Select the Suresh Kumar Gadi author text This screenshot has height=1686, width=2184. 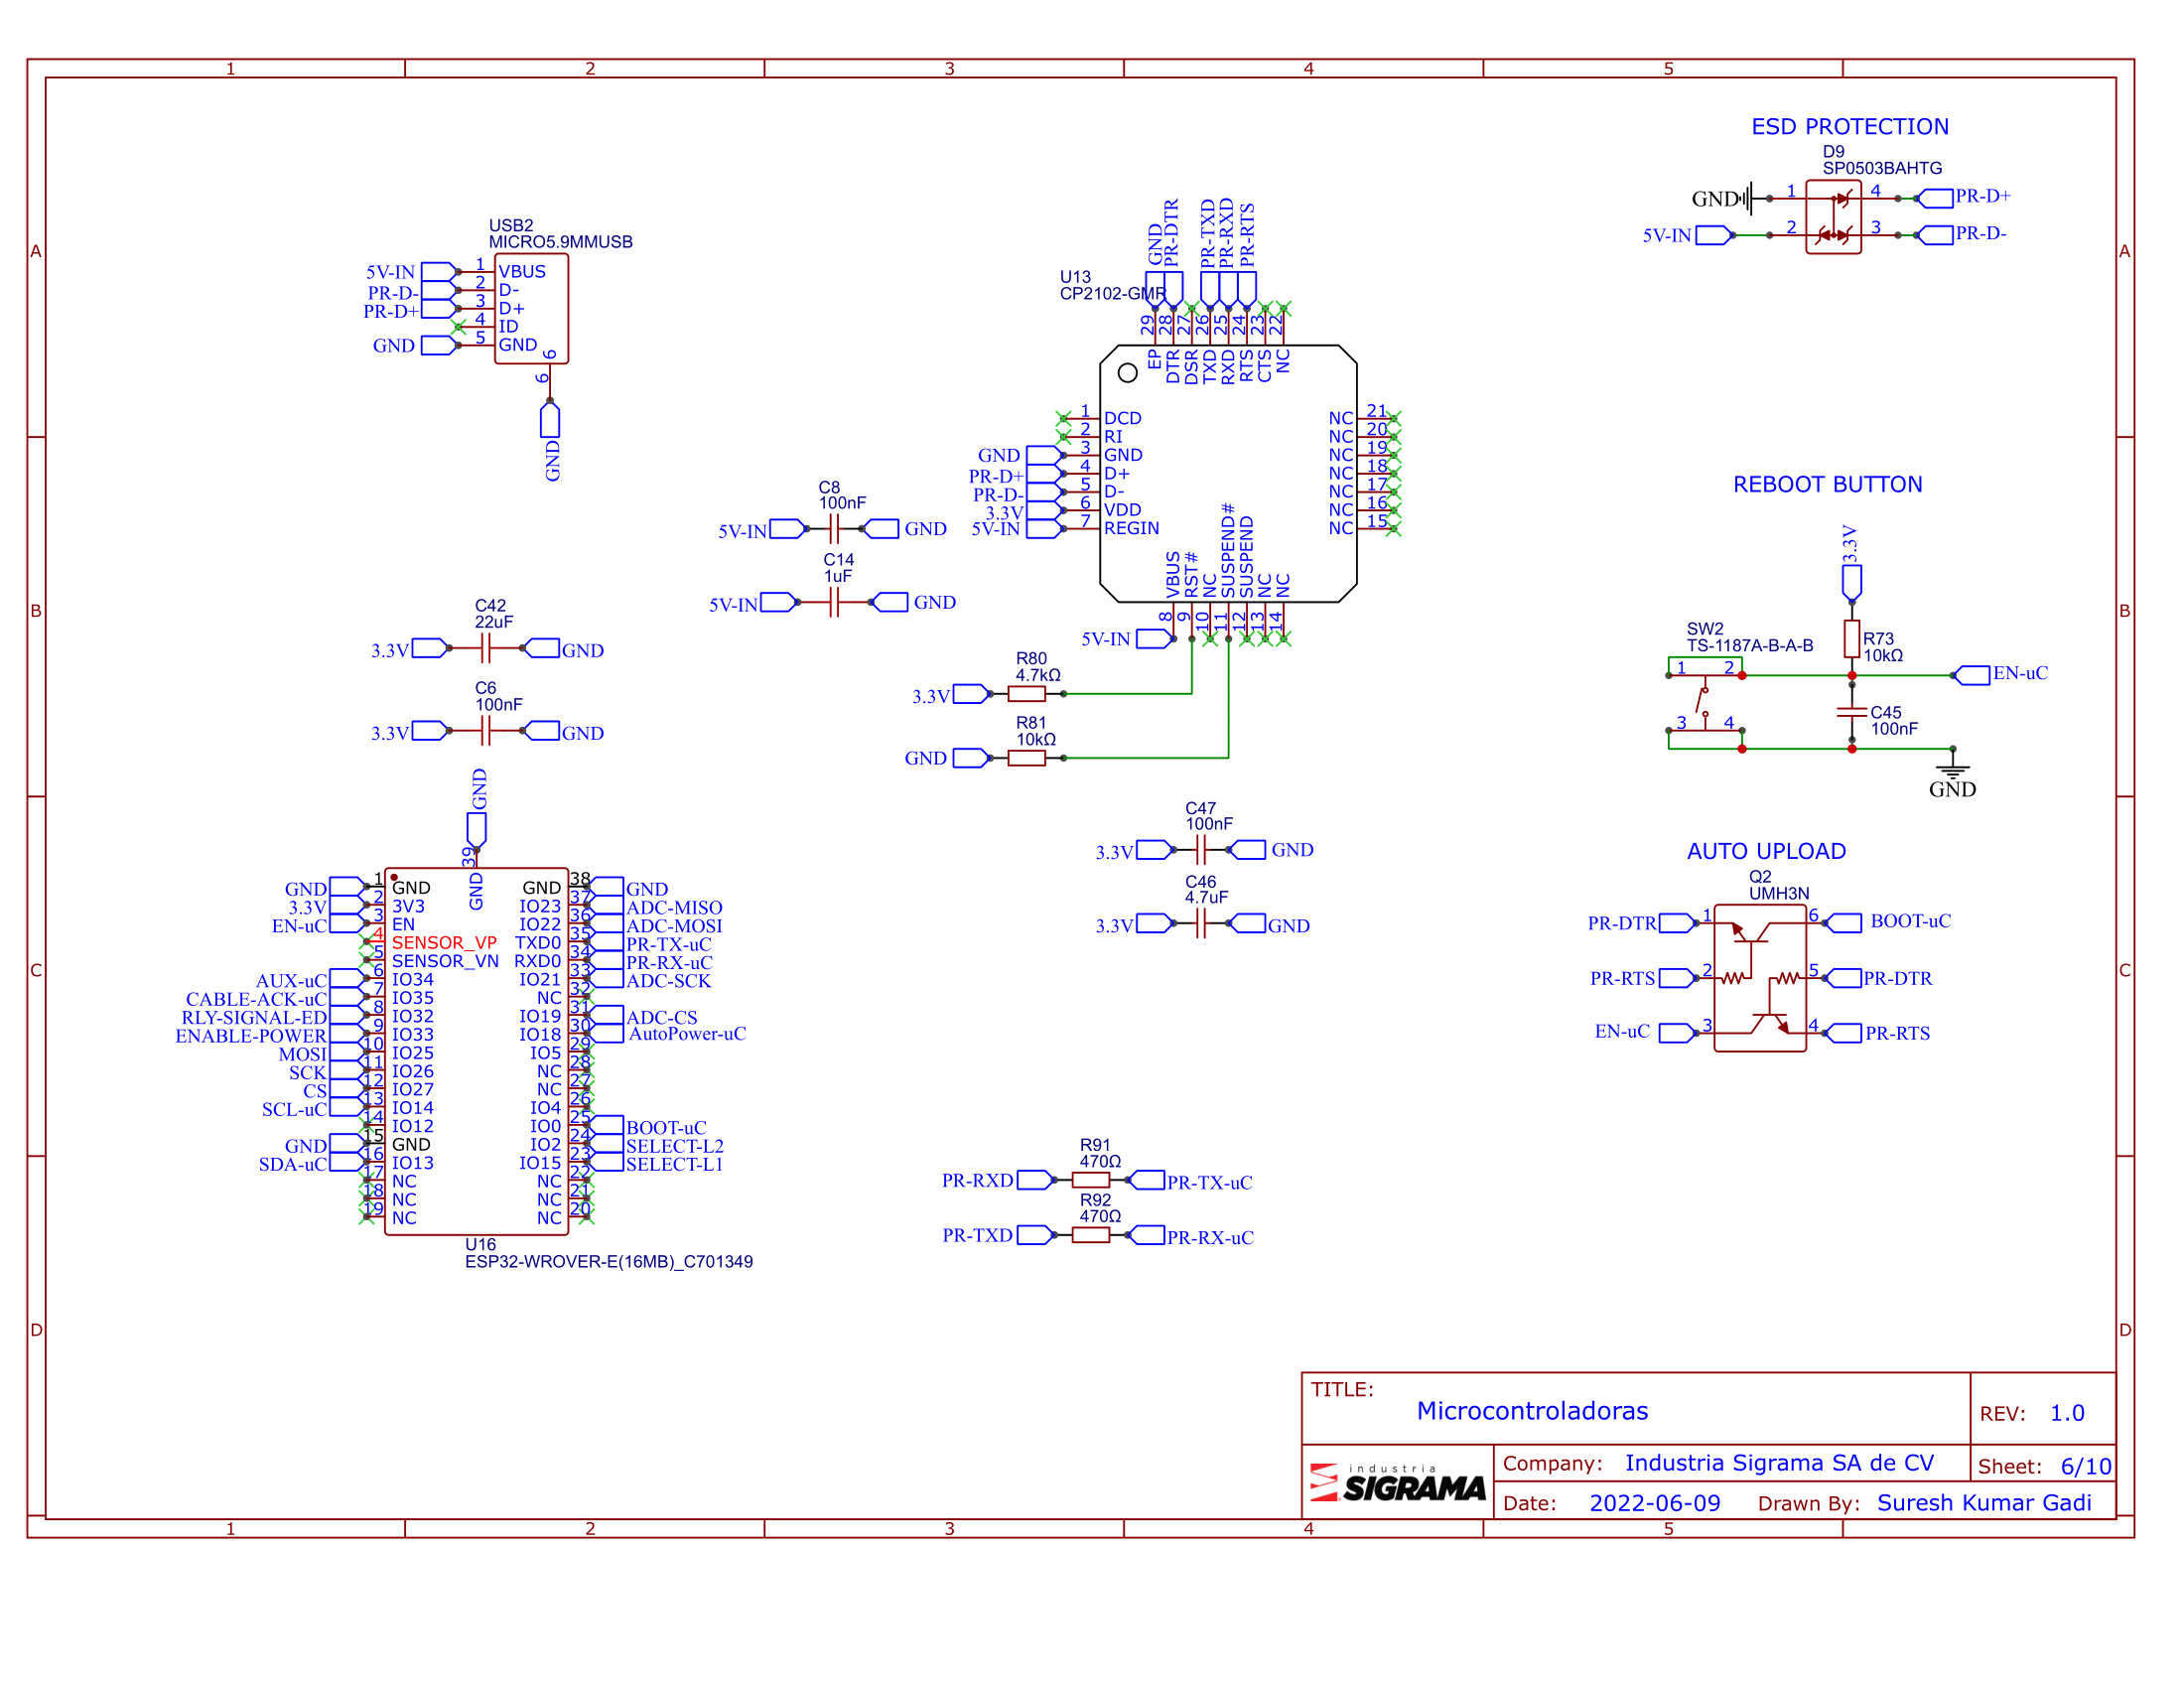pyautogui.click(x=1983, y=1503)
